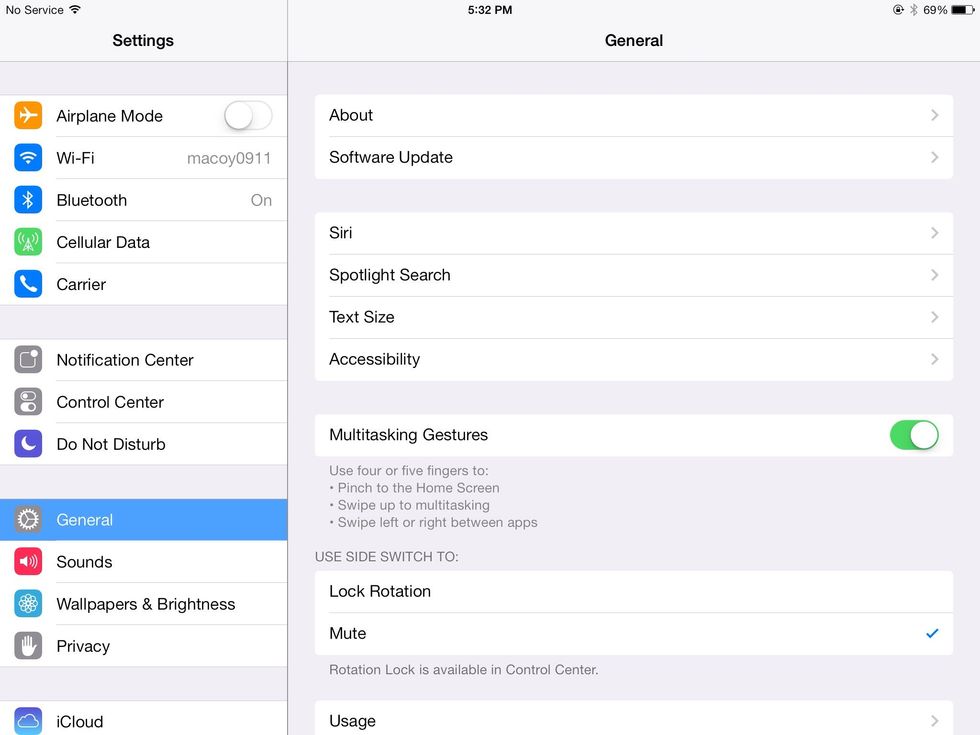The height and width of the screenshot is (735, 980).
Task: Open Notification Center settings
Action: 125,360
